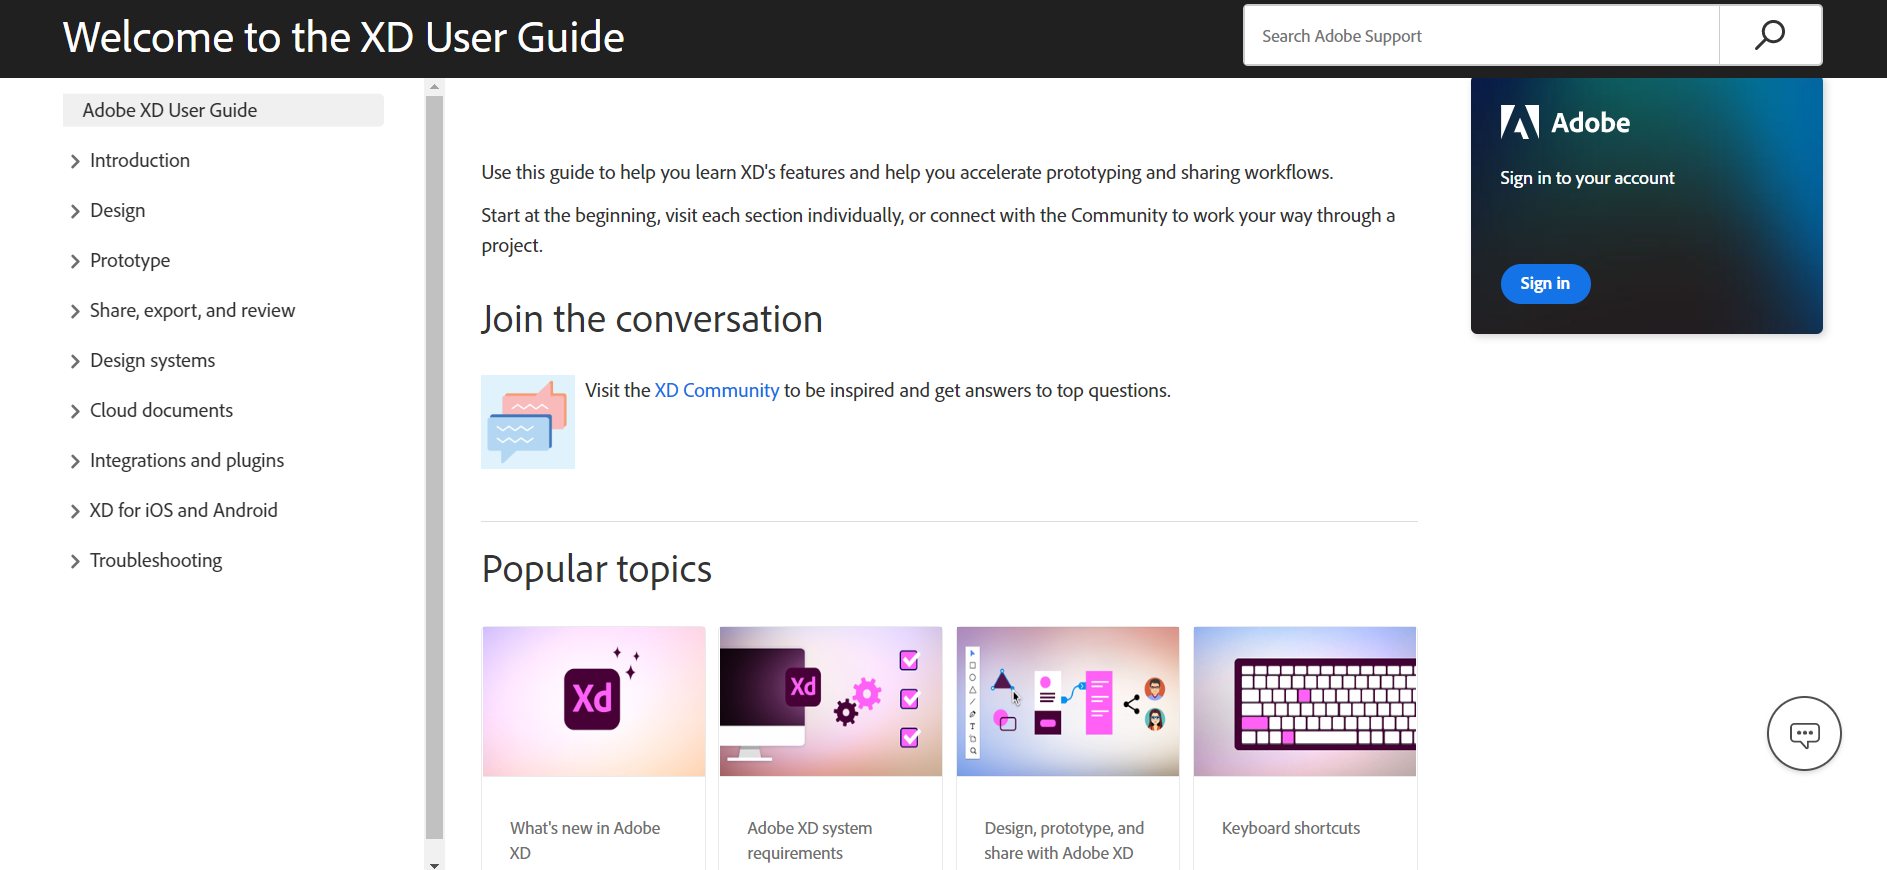
Task: Open the chat feedback bubble
Action: click(x=1803, y=733)
